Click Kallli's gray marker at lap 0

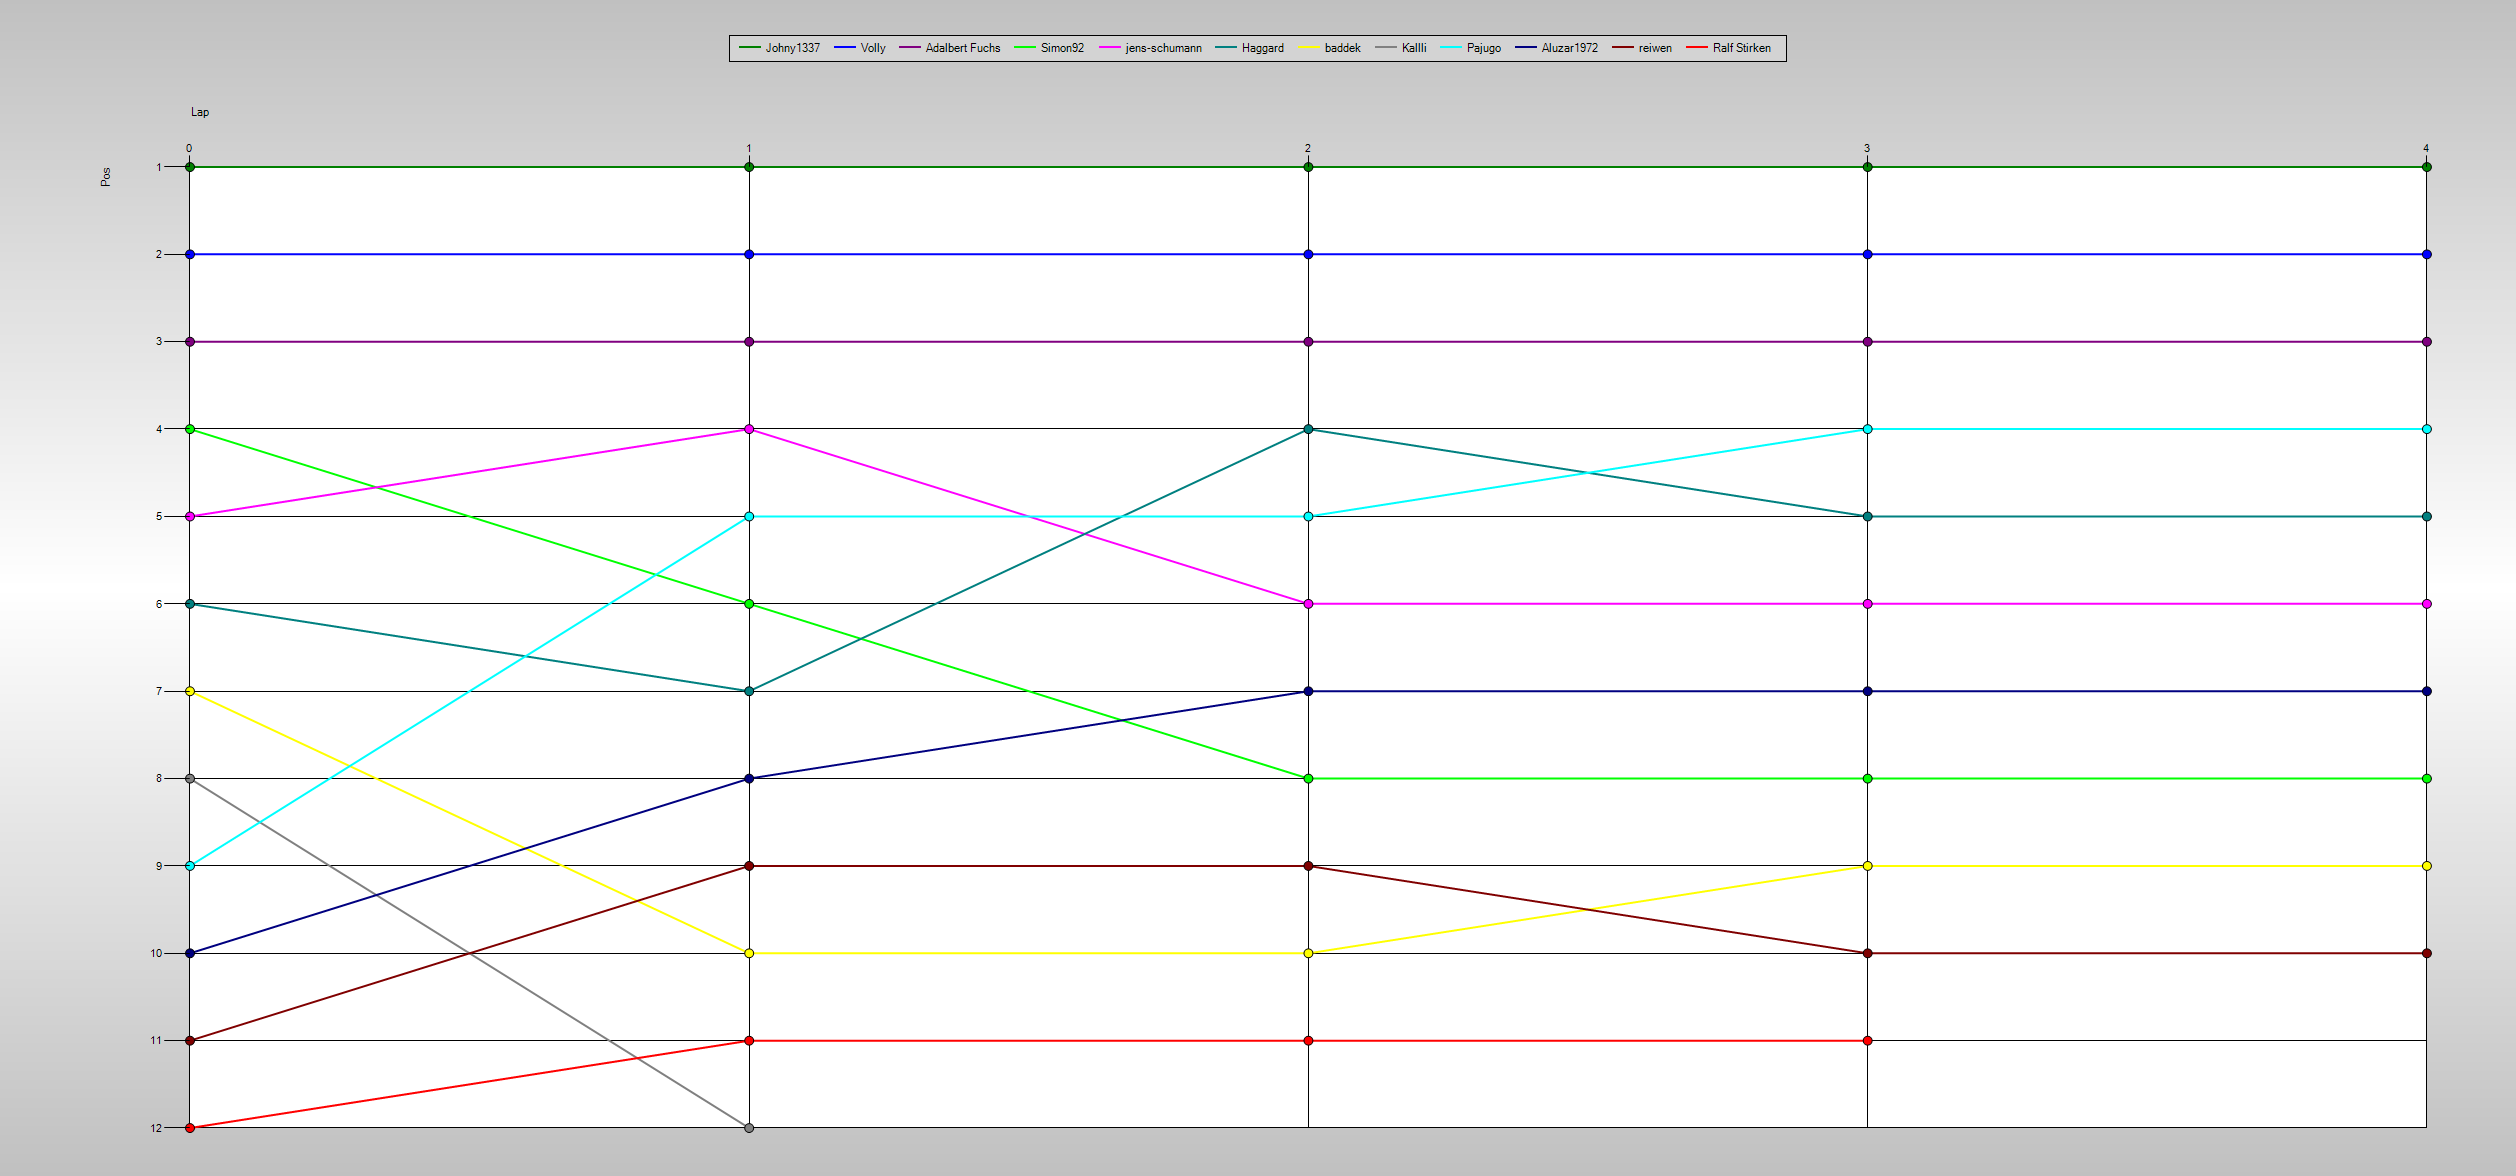click(x=190, y=778)
